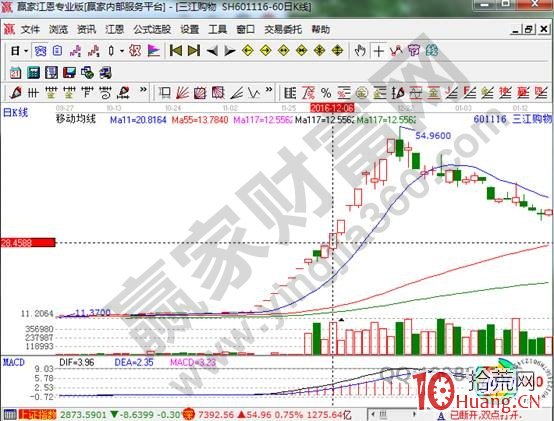Expand the second drawing toolbar overflow chevron
The width and height of the screenshot is (554, 421).
coord(269,90)
